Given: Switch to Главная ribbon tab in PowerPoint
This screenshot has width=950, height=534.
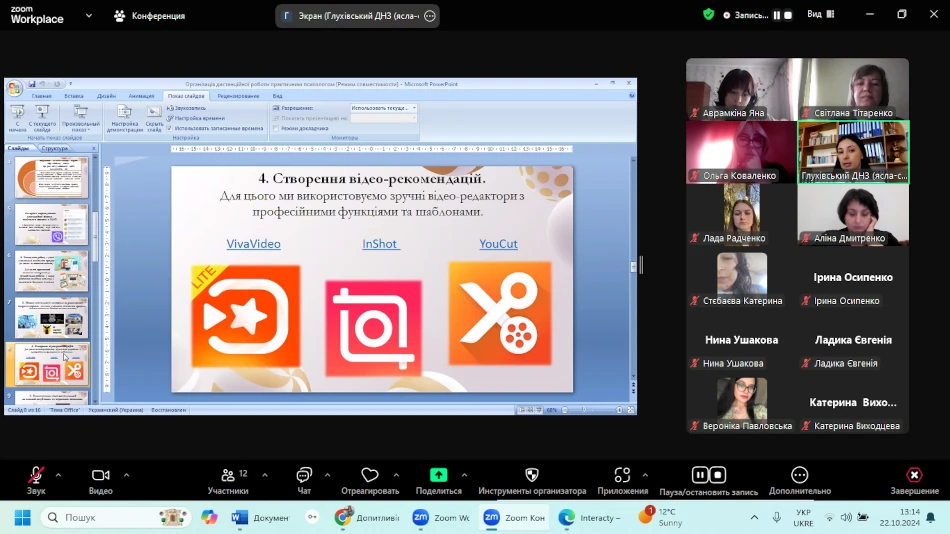Looking at the screenshot, I should tap(42, 96).
